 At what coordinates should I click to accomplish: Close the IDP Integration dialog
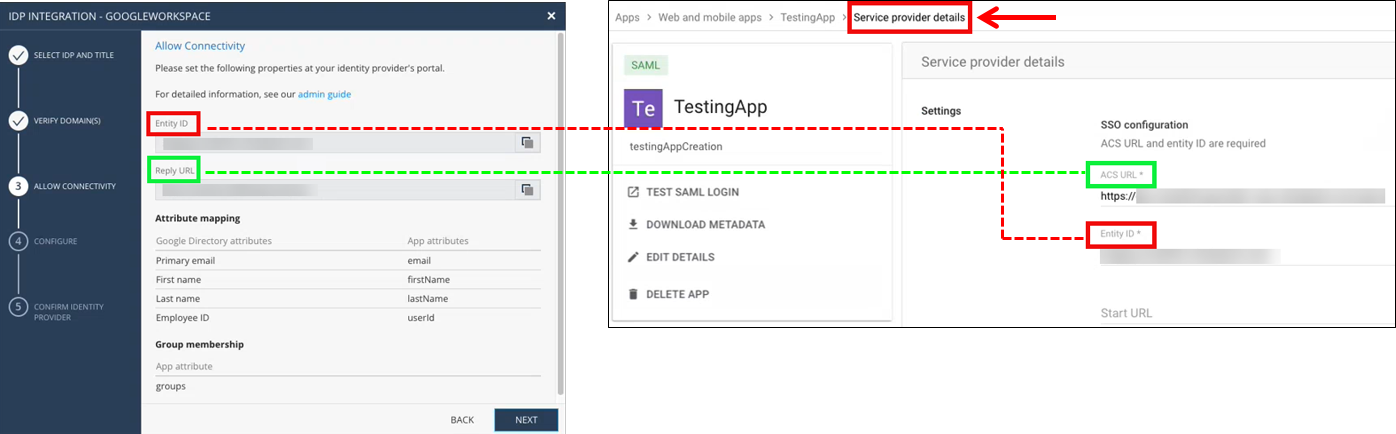point(551,16)
